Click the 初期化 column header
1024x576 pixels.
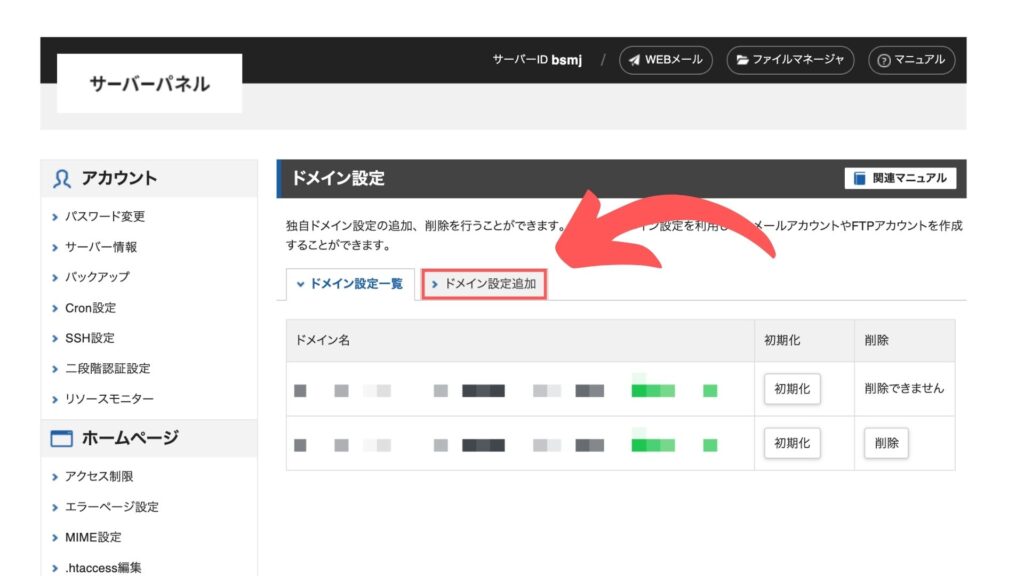click(x=805, y=340)
